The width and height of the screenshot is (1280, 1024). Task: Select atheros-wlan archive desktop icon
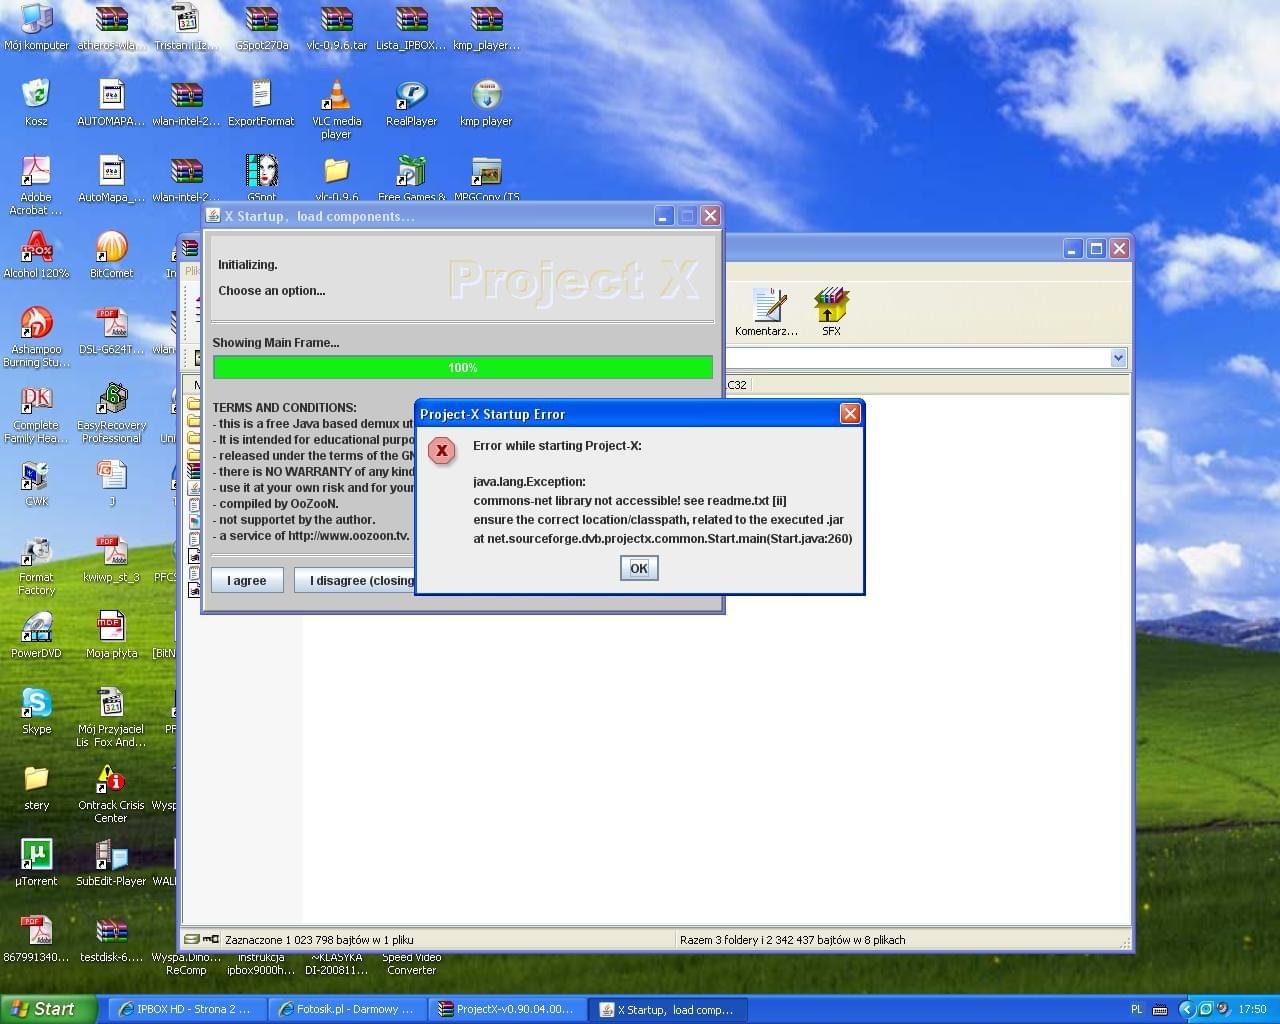(111, 27)
